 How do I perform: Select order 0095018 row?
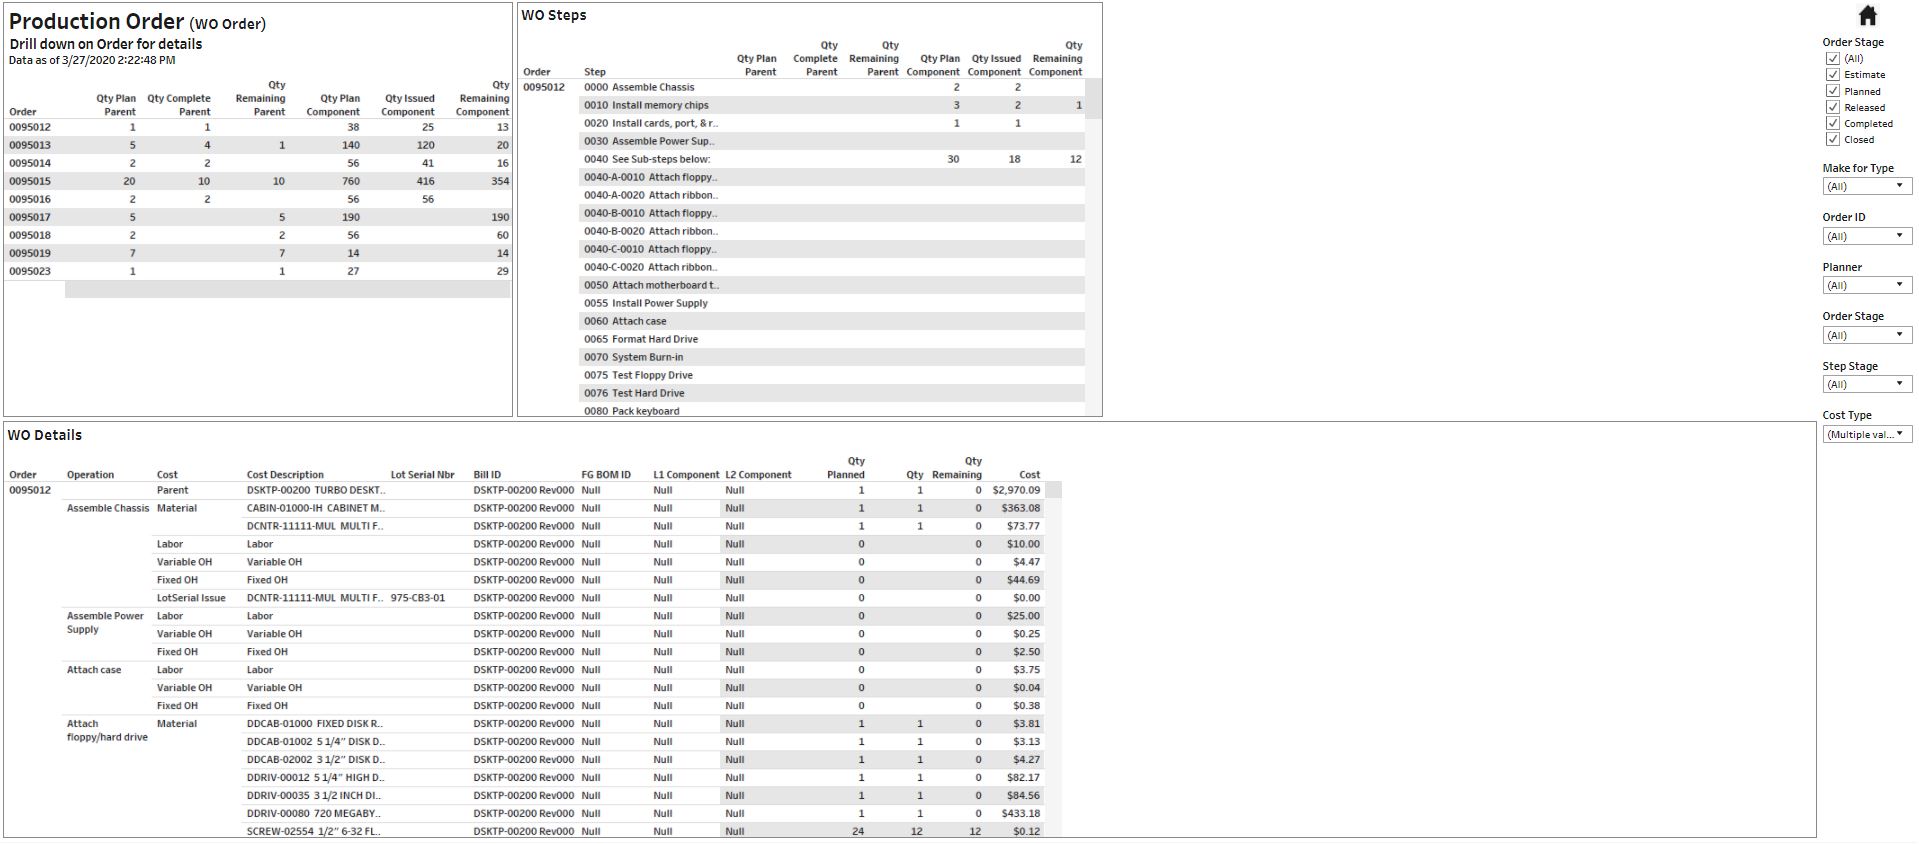(x=30, y=235)
